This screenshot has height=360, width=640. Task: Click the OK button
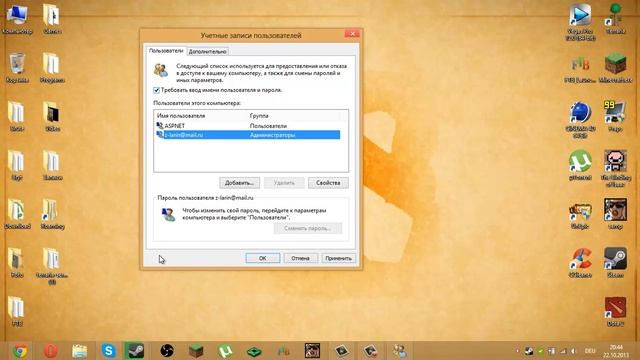[262, 258]
